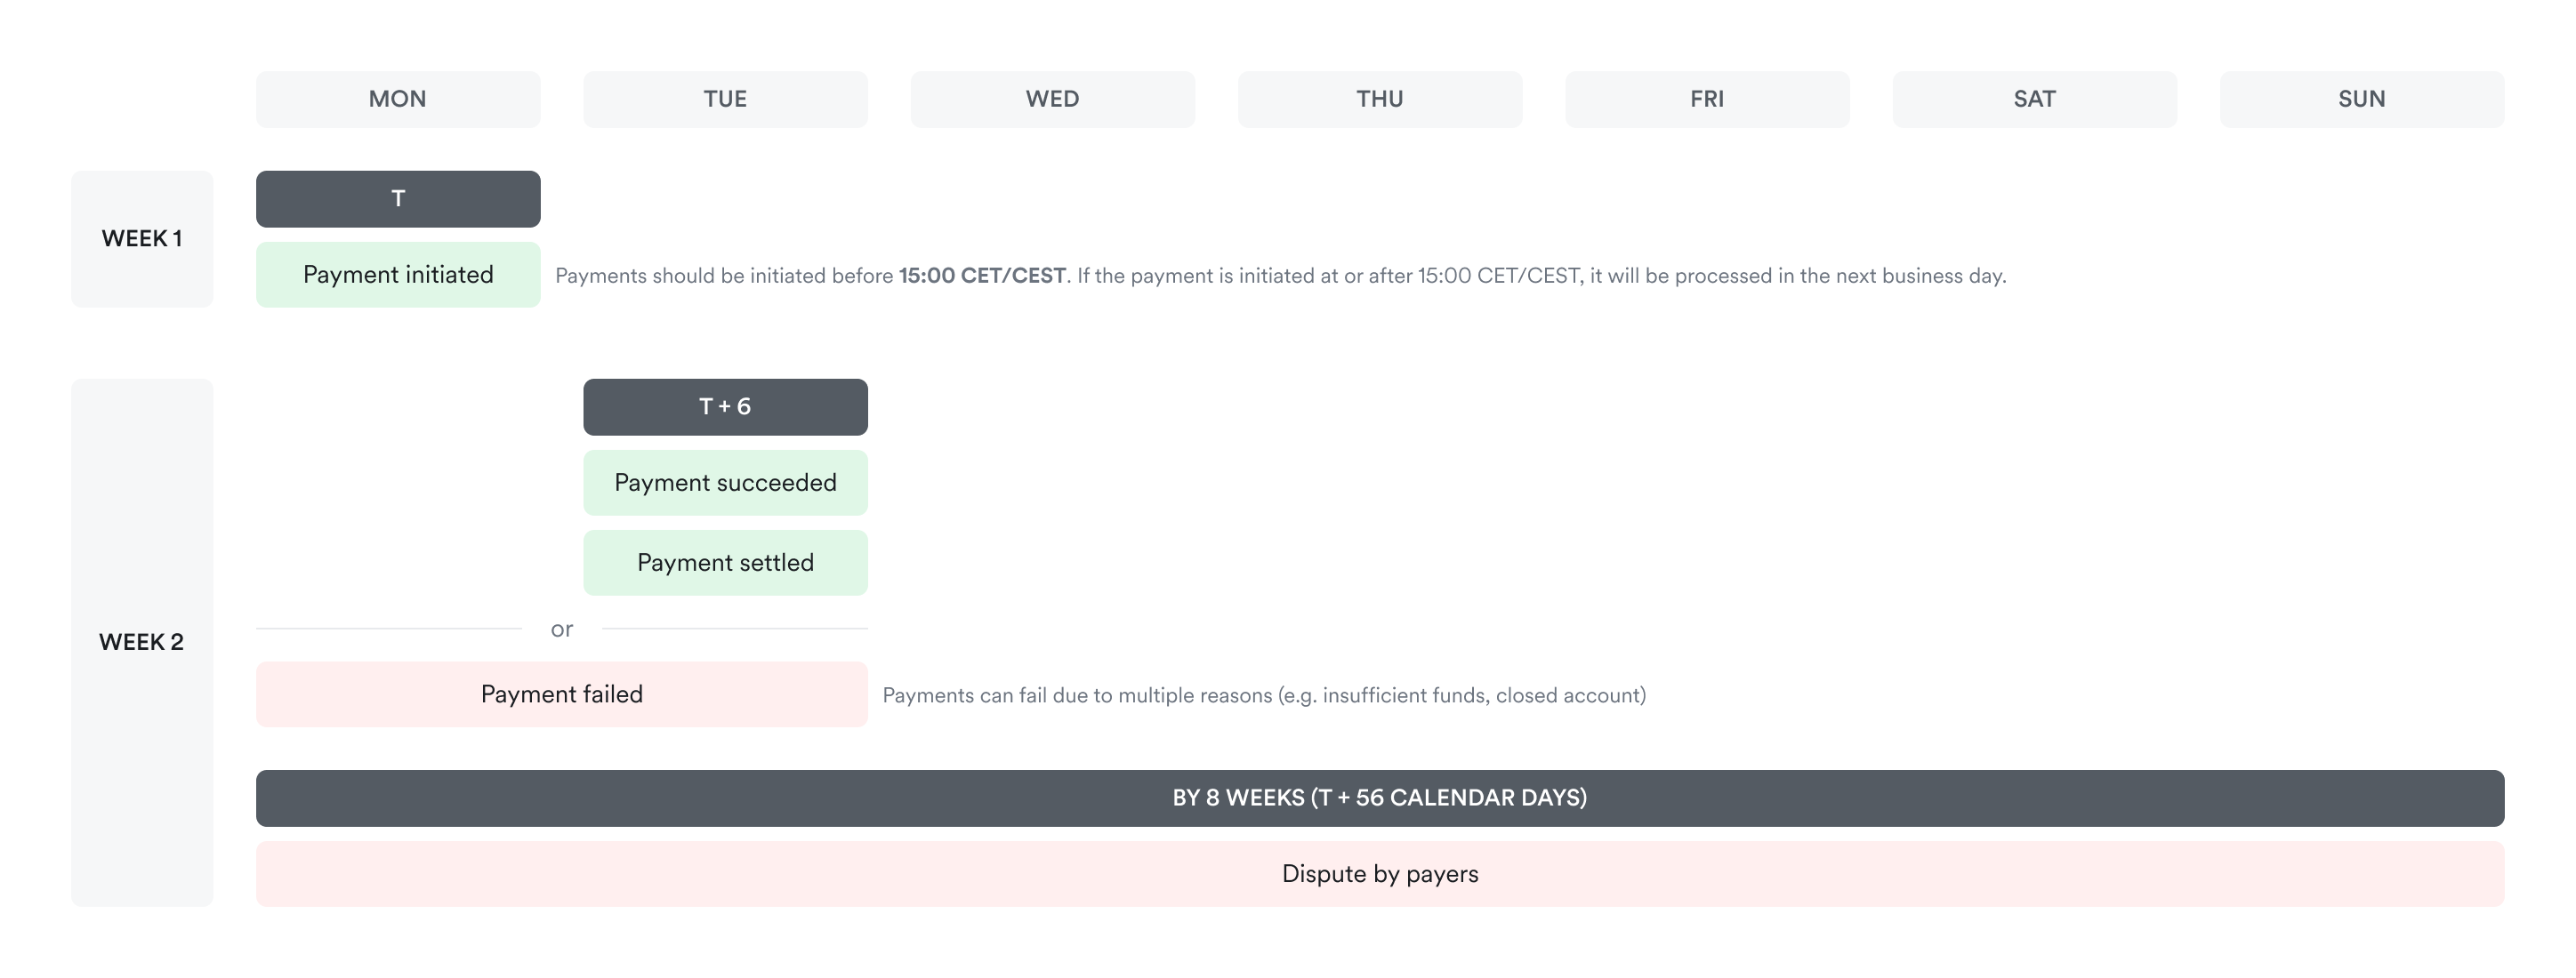Viewport: 2576px width, 978px height.
Task: Click the Payment succeeded box
Action: tap(725, 483)
